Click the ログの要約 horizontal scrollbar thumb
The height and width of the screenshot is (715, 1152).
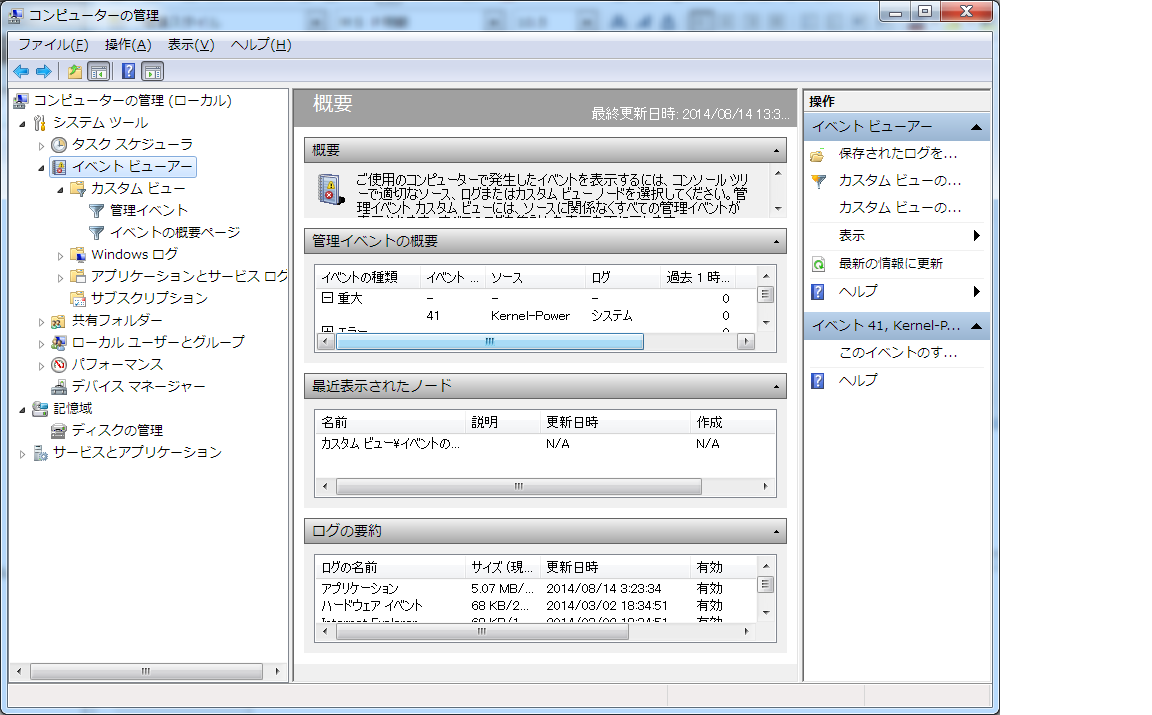point(482,631)
